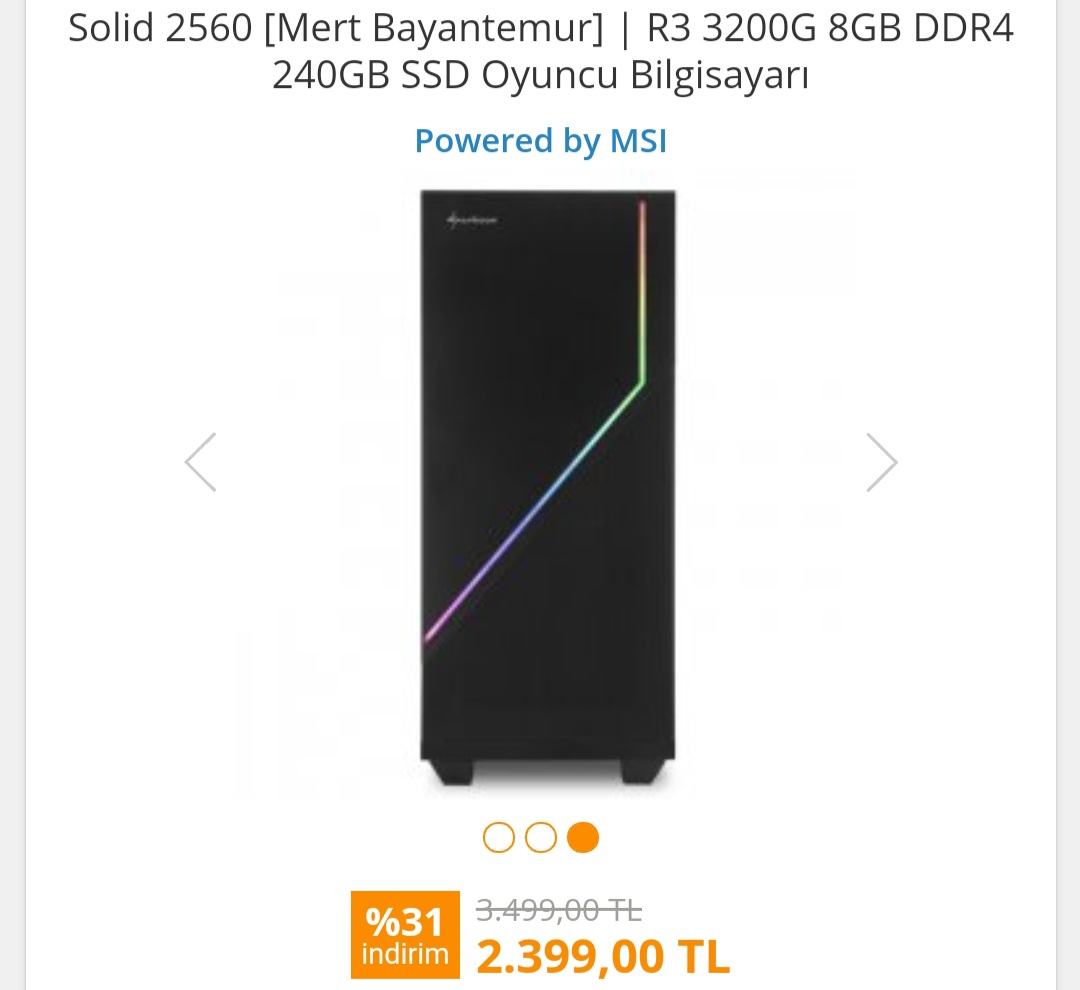This screenshot has height=990, width=1080.
Task: Select the third filled orange carousel dot
Action: pos(583,837)
